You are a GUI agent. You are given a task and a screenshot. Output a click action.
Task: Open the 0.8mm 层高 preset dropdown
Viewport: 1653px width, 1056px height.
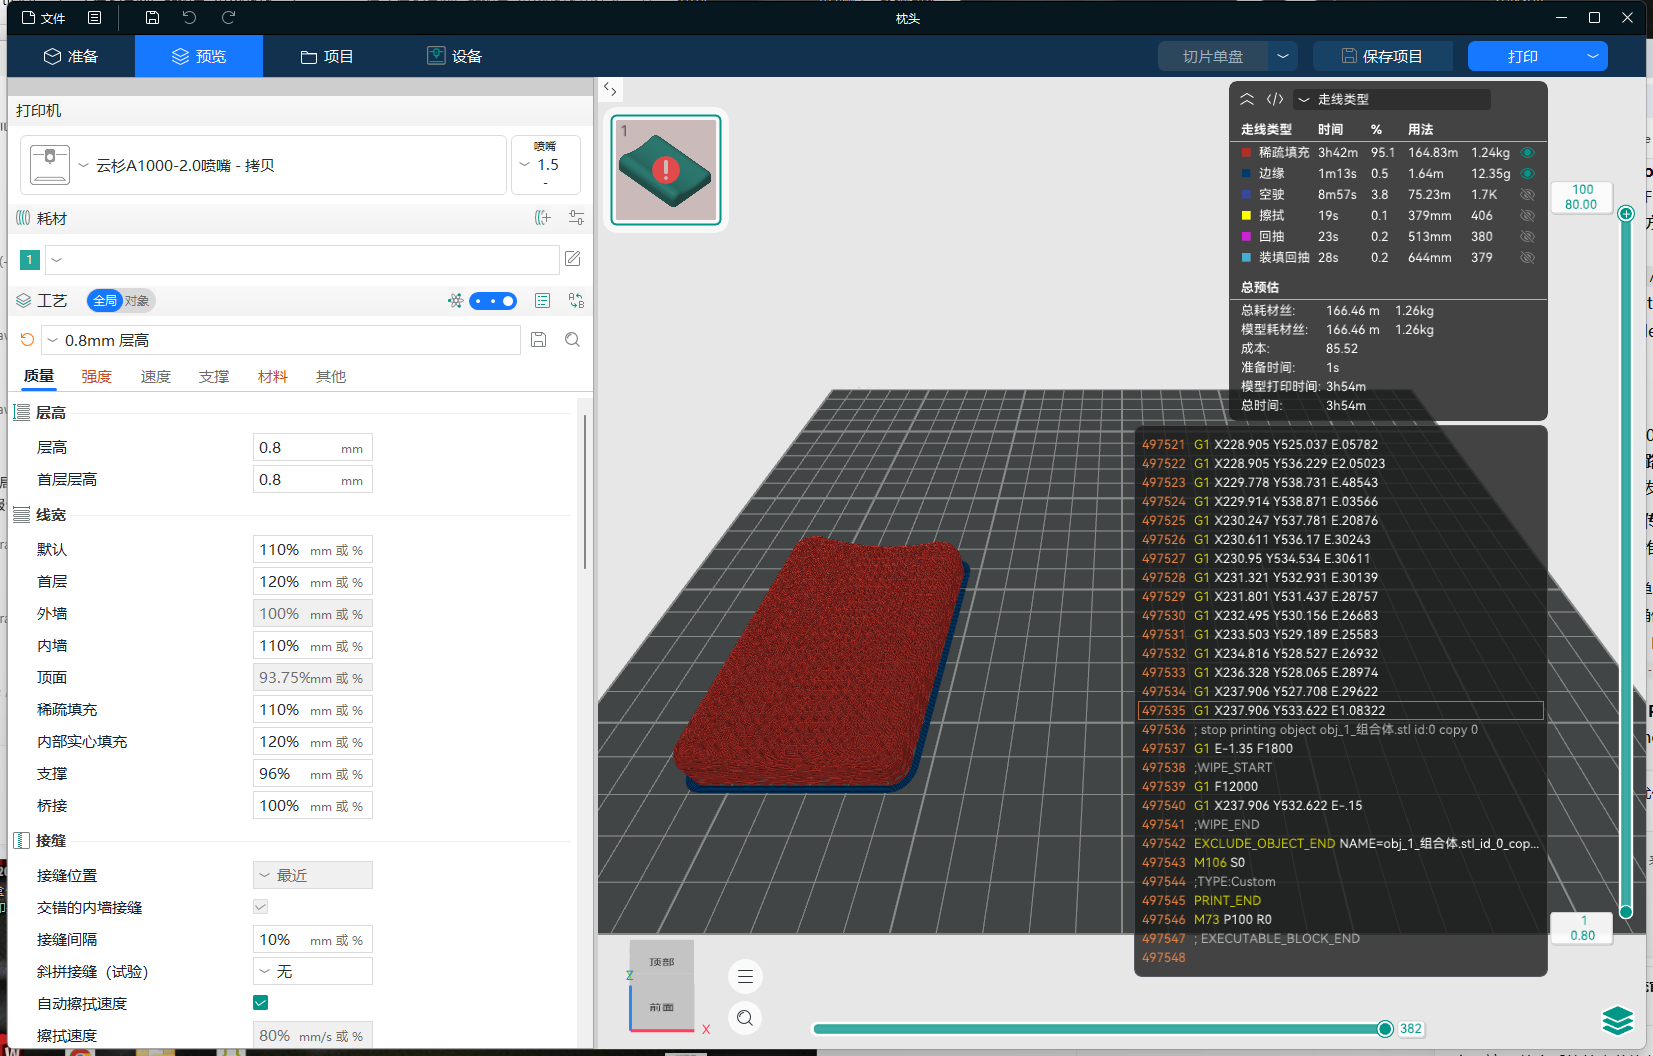coord(281,340)
